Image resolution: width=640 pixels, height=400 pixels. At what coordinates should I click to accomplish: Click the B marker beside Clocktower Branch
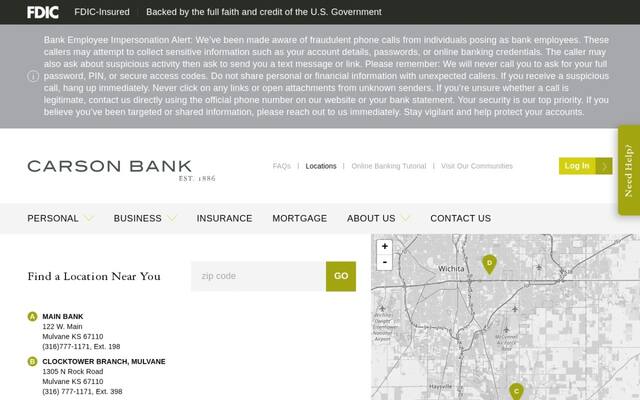[x=32, y=361]
